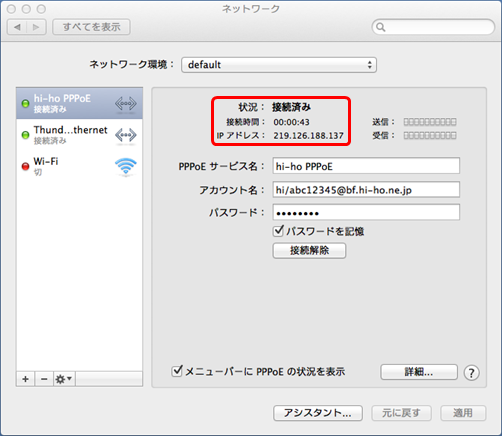Image resolution: width=502 pixels, height=436 pixels.
Task: Toggle the パスワードを記憶 checkbox
Action: (278, 231)
